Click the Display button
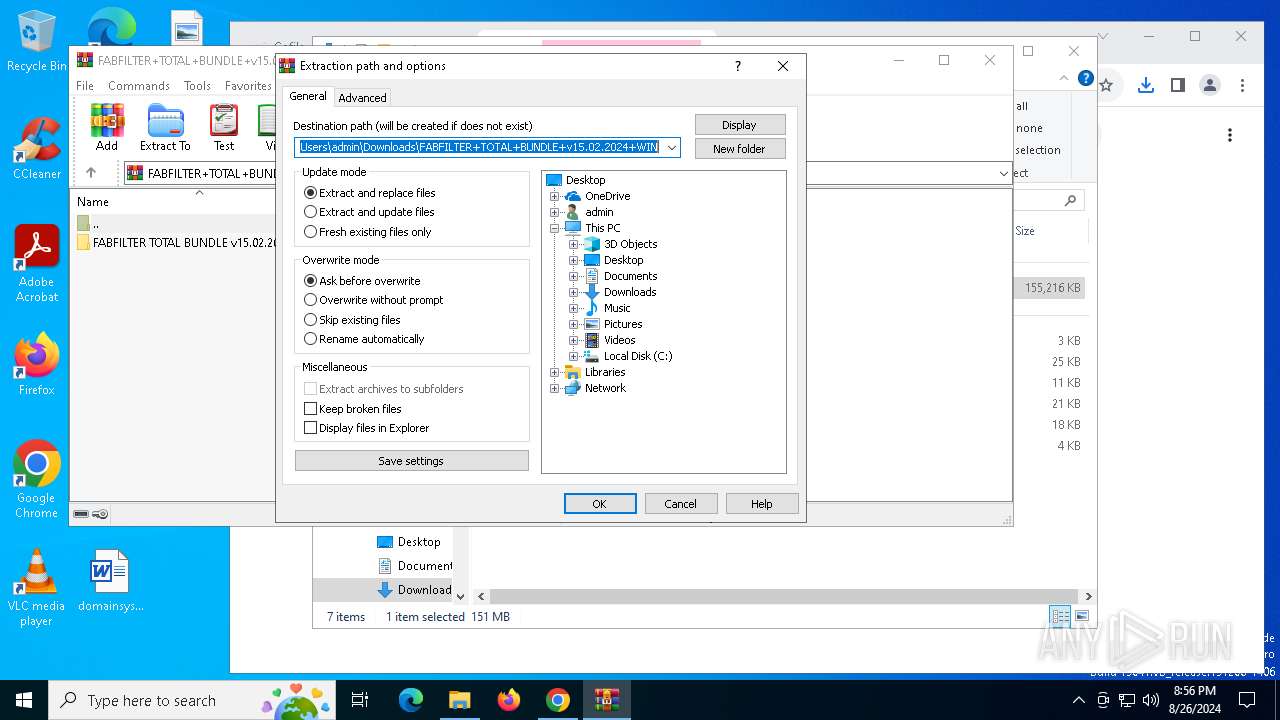 [739, 125]
